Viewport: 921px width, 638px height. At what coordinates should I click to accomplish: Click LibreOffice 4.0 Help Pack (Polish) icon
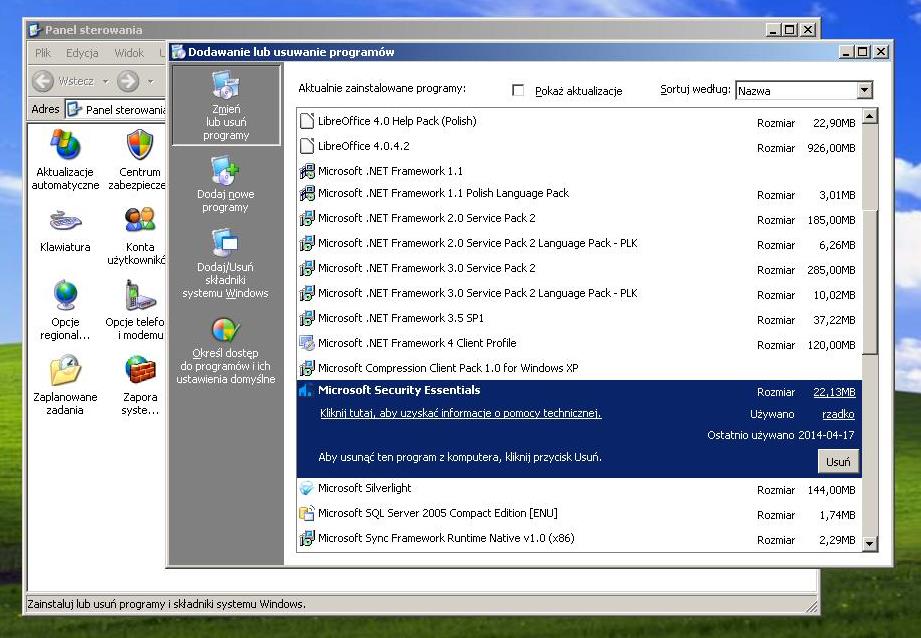pos(307,121)
